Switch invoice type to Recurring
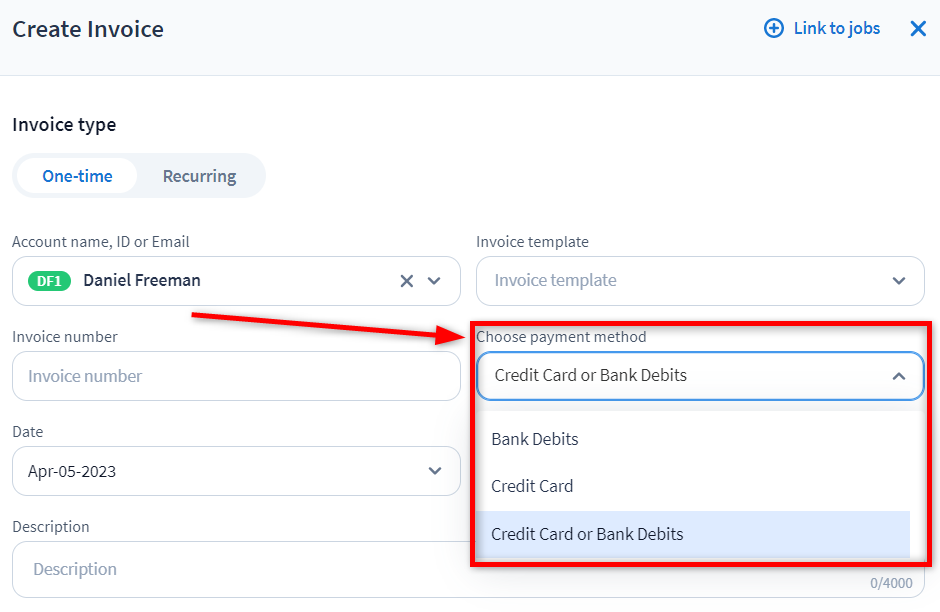Image resolution: width=940 pixels, height=612 pixels. [x=199, y=176]
